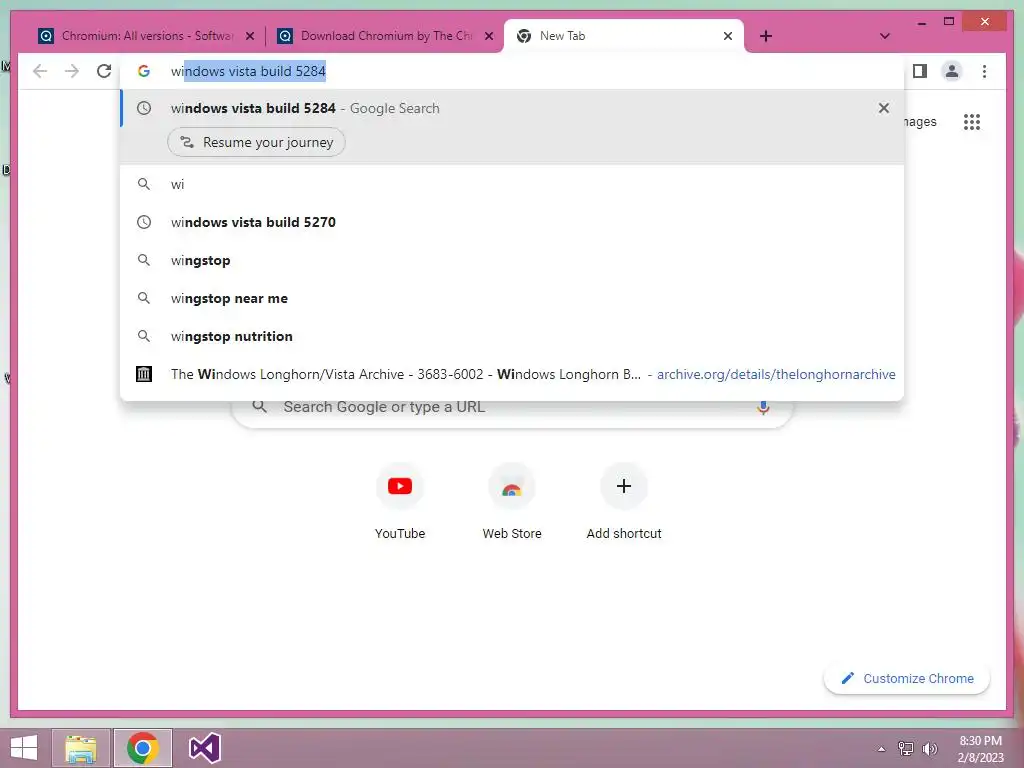Click the pencil icon on Customize Chrome
Image resolution: width=1024 pixels, height=768 pixels.
[848, 679]
